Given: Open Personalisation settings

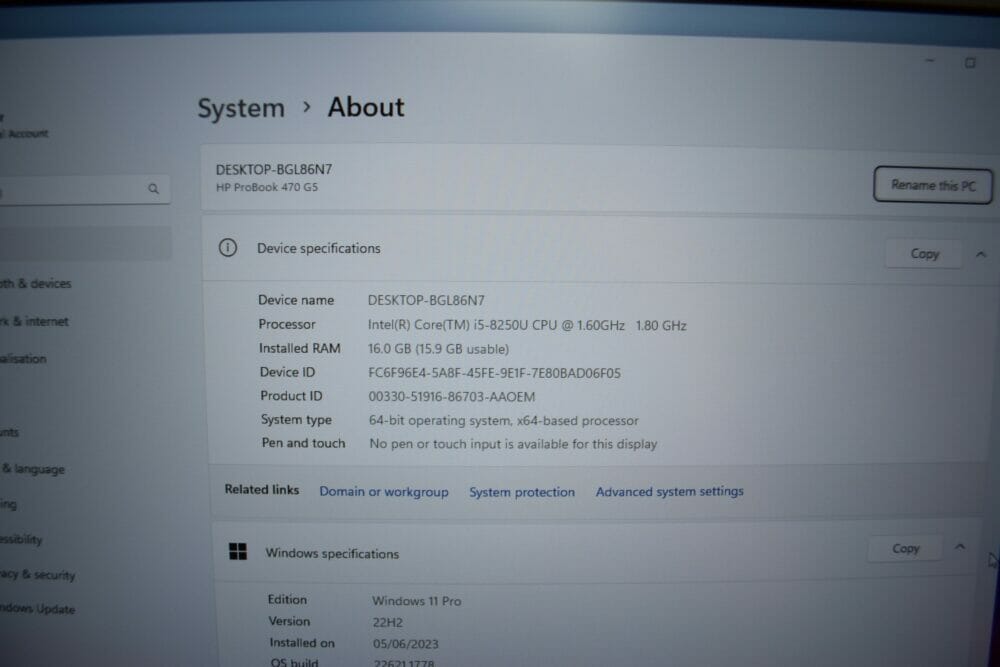Looking at the screenshot, I should pos(23,358).
